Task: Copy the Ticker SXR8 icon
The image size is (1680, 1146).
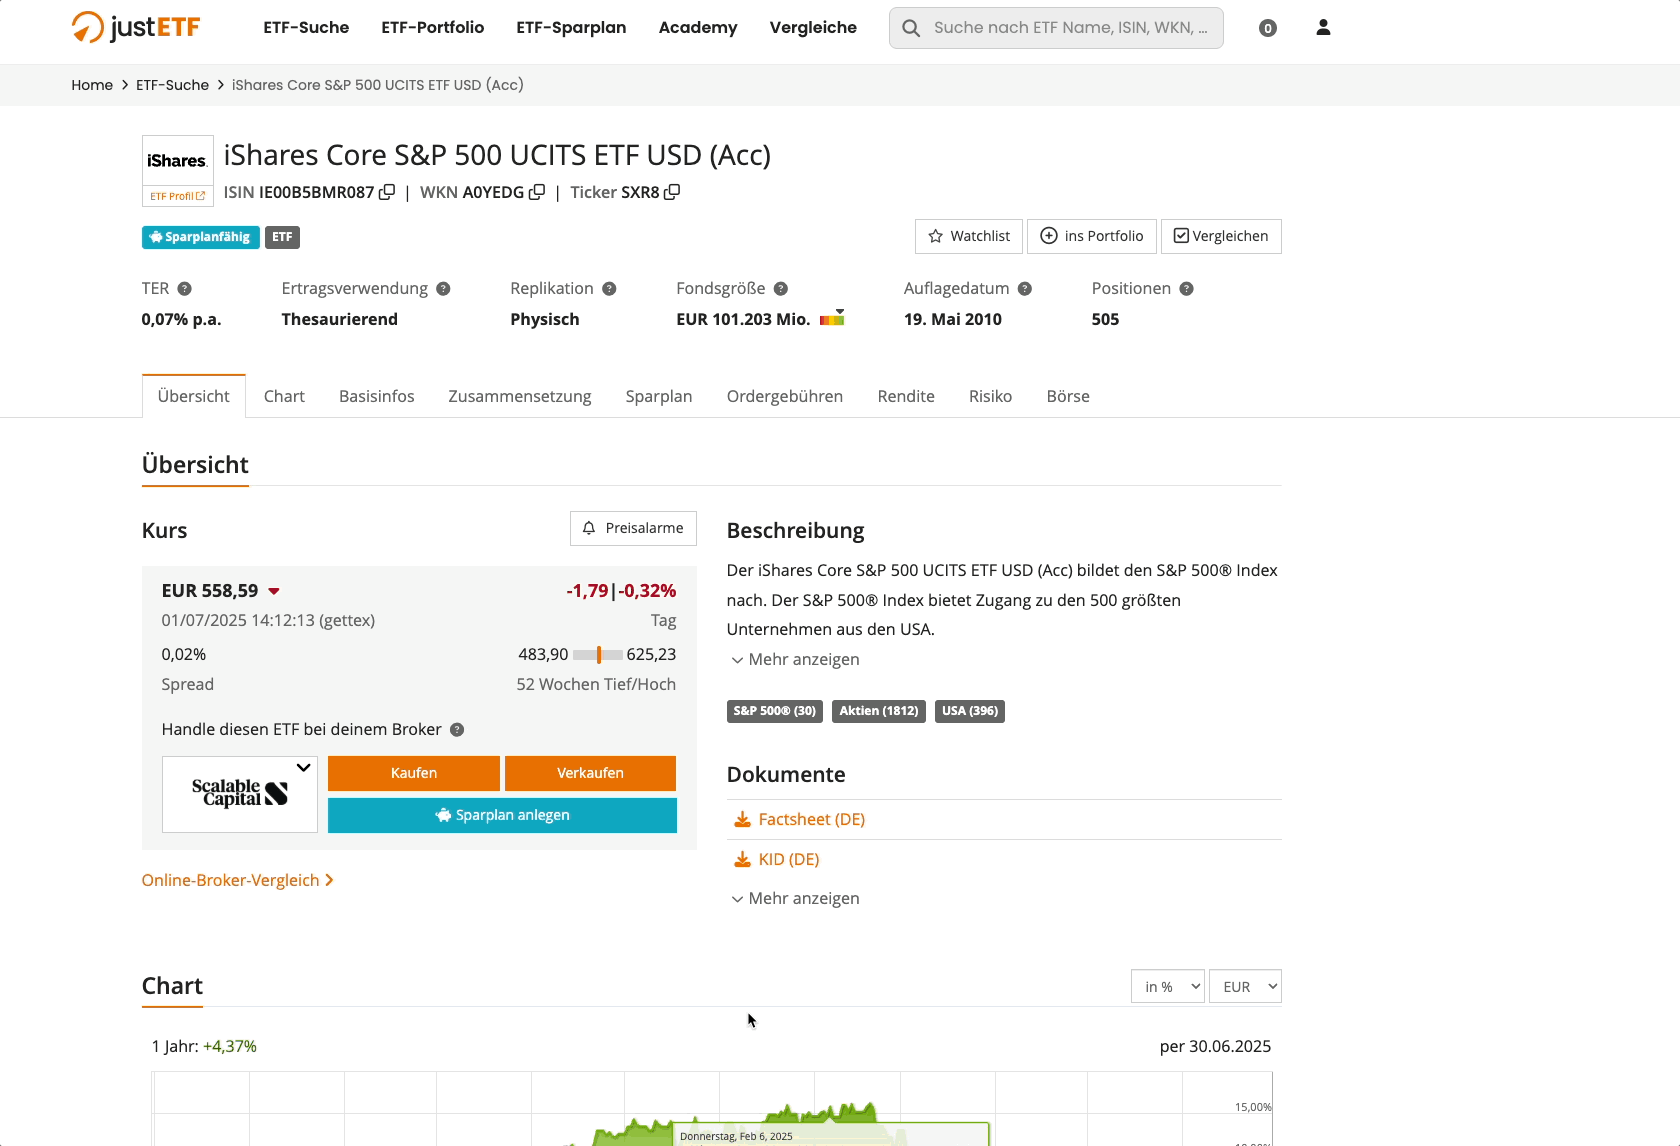Action: (672, 192)
